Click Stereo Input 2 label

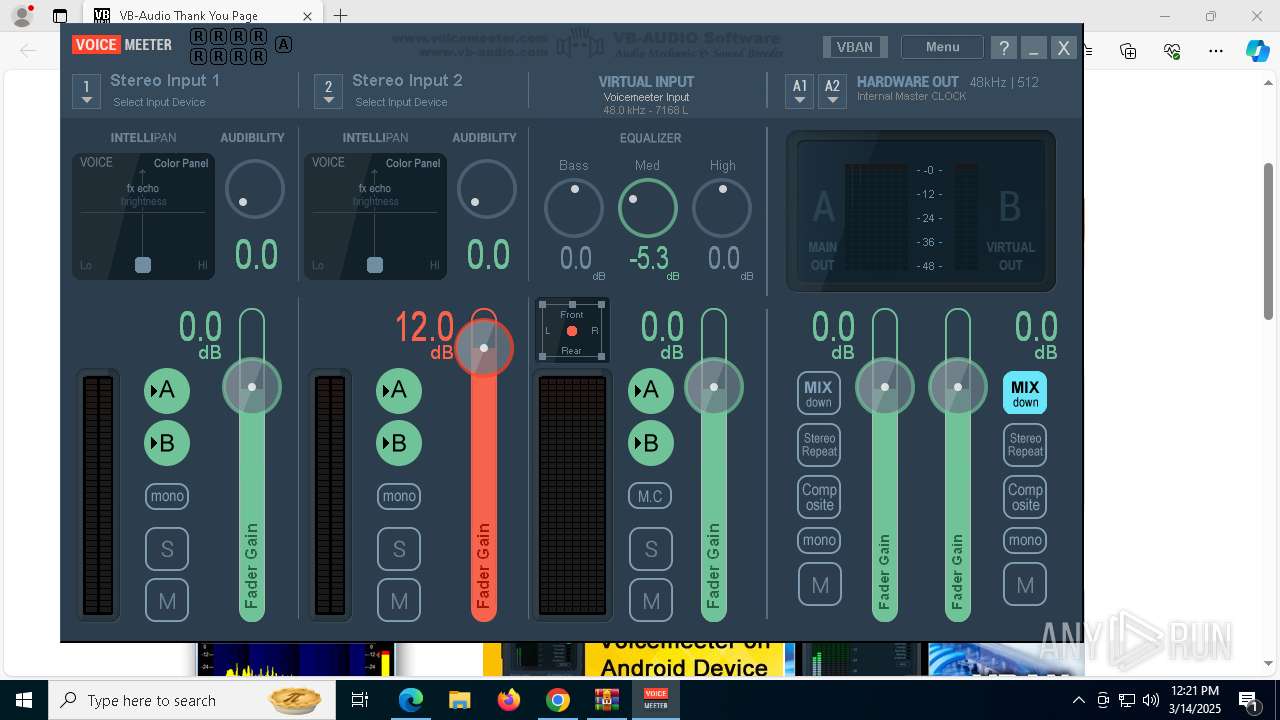pyautogui.click(x=407, y=80)
